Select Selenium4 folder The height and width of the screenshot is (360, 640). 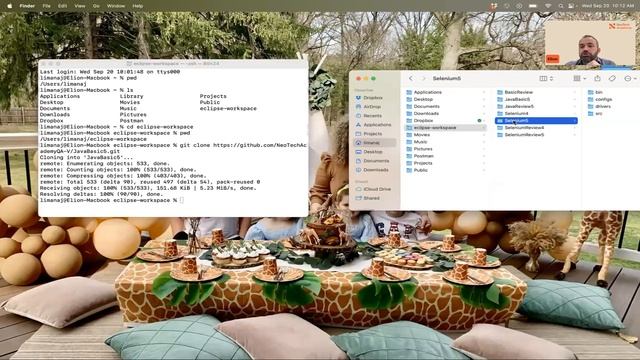(x=536, y=113)
